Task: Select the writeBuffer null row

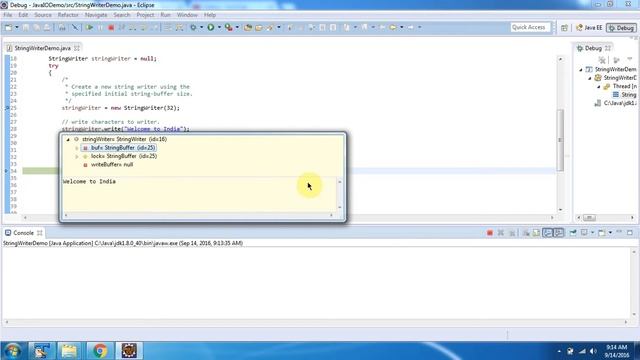Action: [108, 164]
